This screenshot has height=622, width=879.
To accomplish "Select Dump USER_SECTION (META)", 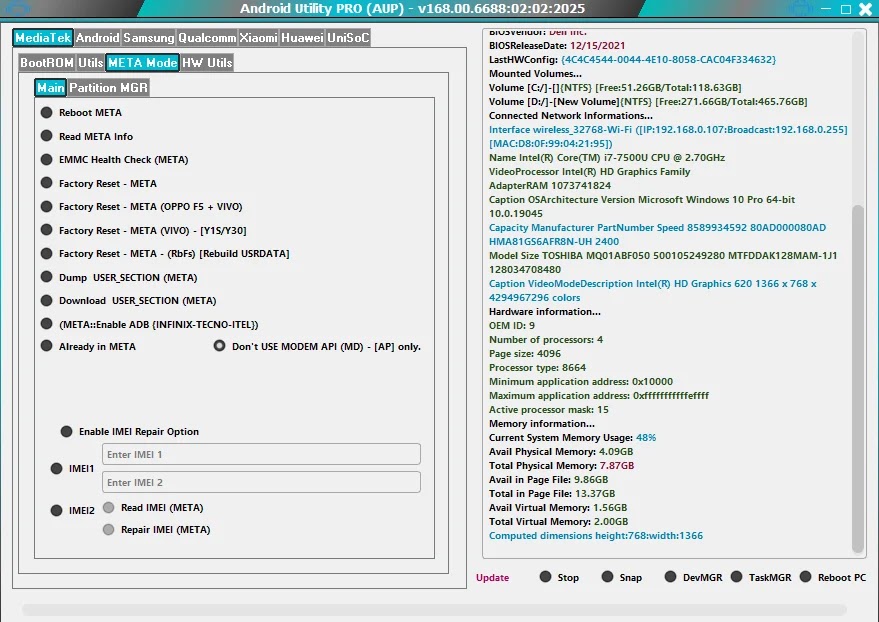I will pos(119,277).
